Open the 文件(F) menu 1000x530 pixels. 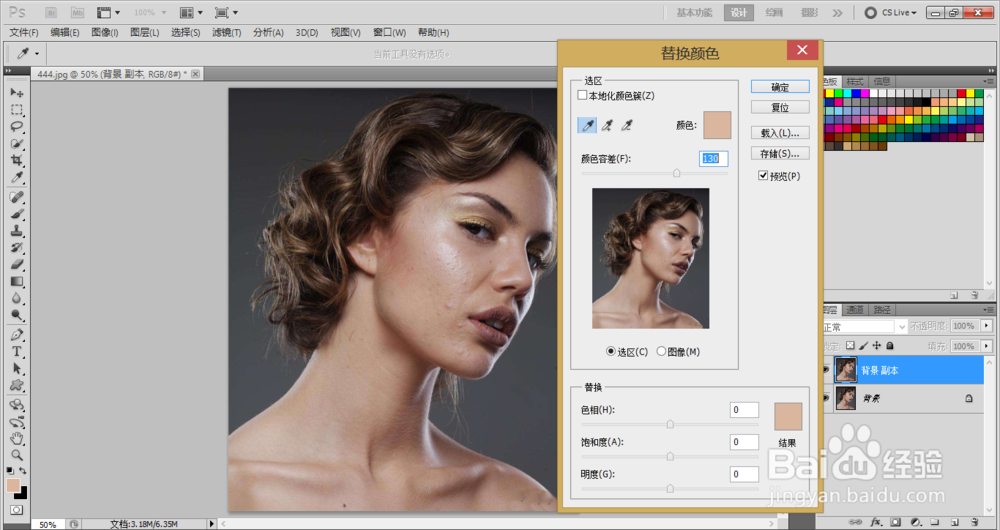[x=24, y=33]
